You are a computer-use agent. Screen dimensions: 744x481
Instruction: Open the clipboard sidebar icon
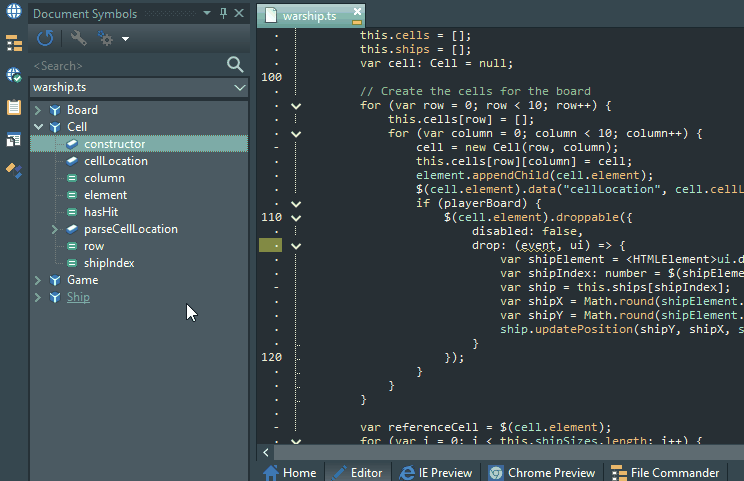(x=14, y=107)
